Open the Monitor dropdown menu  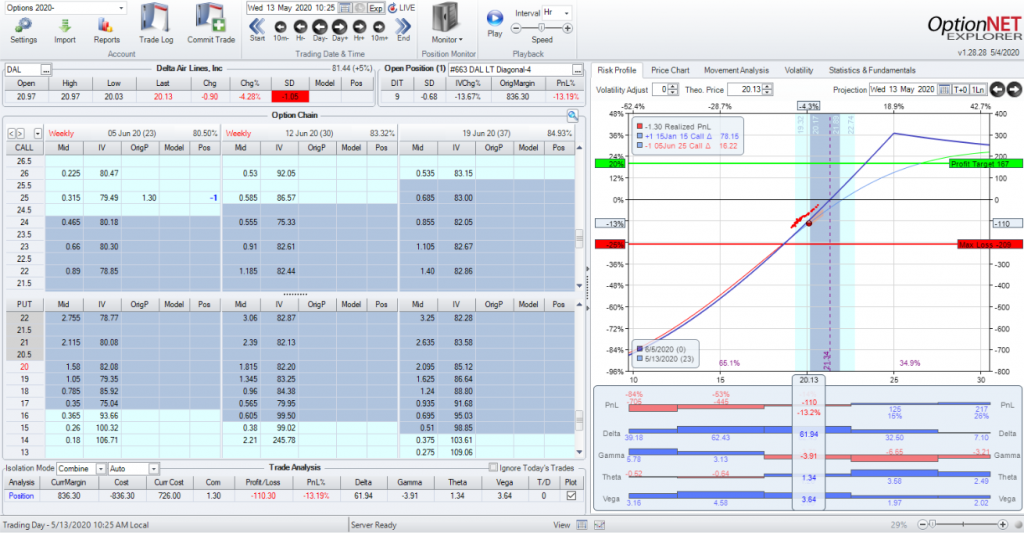(x=446, y=39)
